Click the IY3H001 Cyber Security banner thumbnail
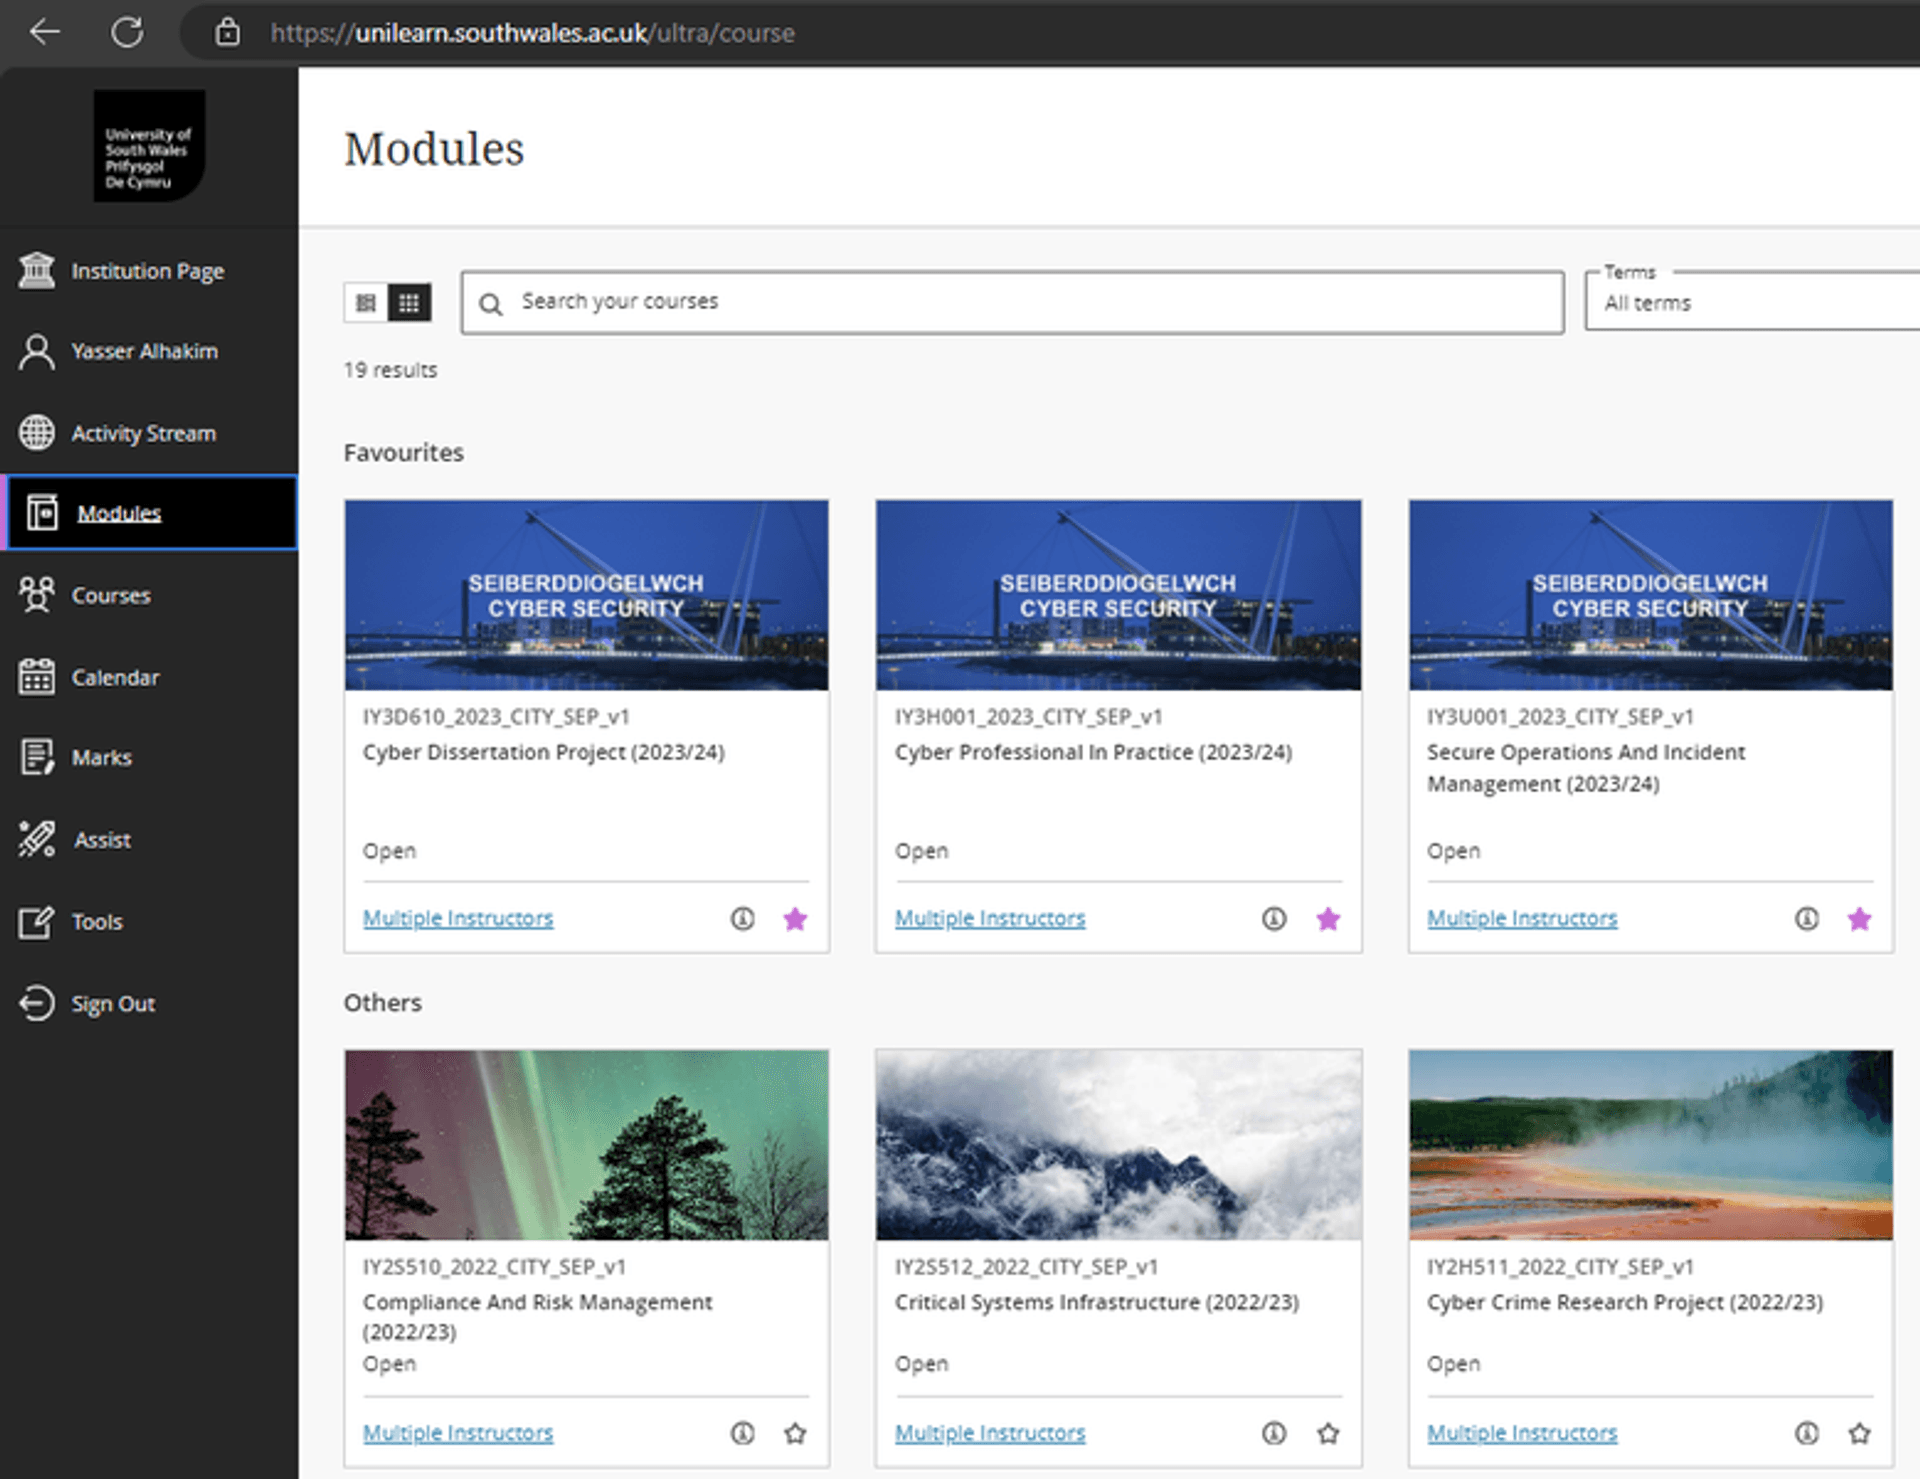This screenshot has width=1920, height=1479. [x=1118, y=595]
